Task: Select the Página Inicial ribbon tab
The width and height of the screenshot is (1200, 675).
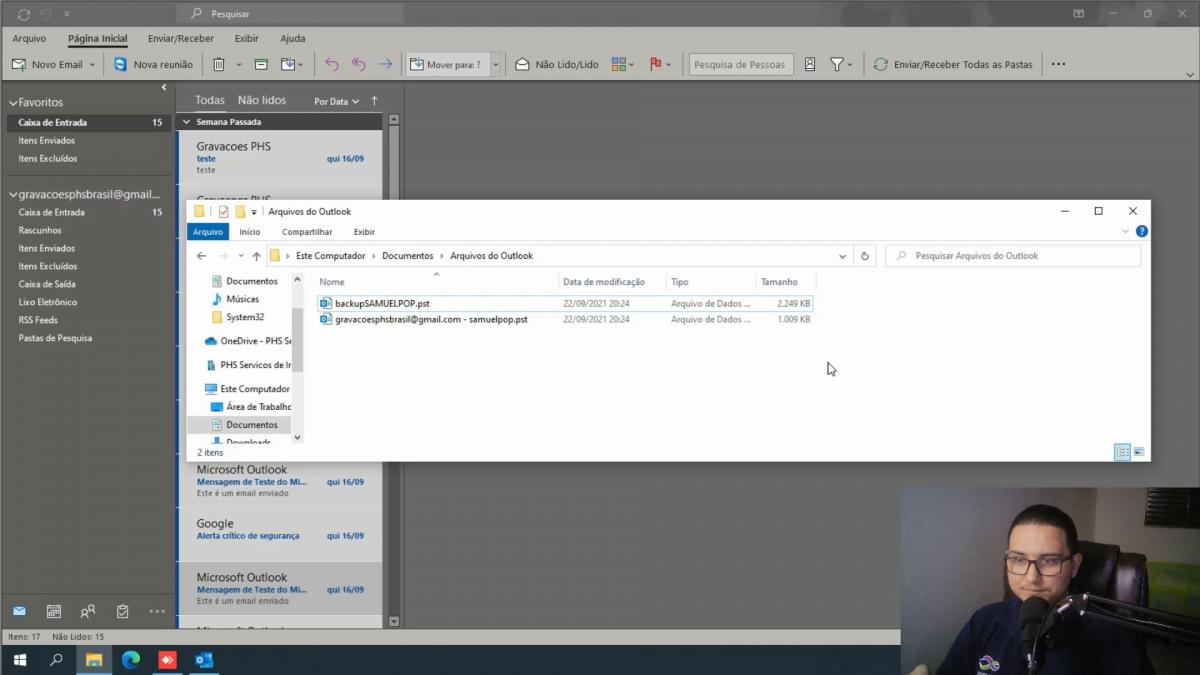Action: [x=98, y=38]
